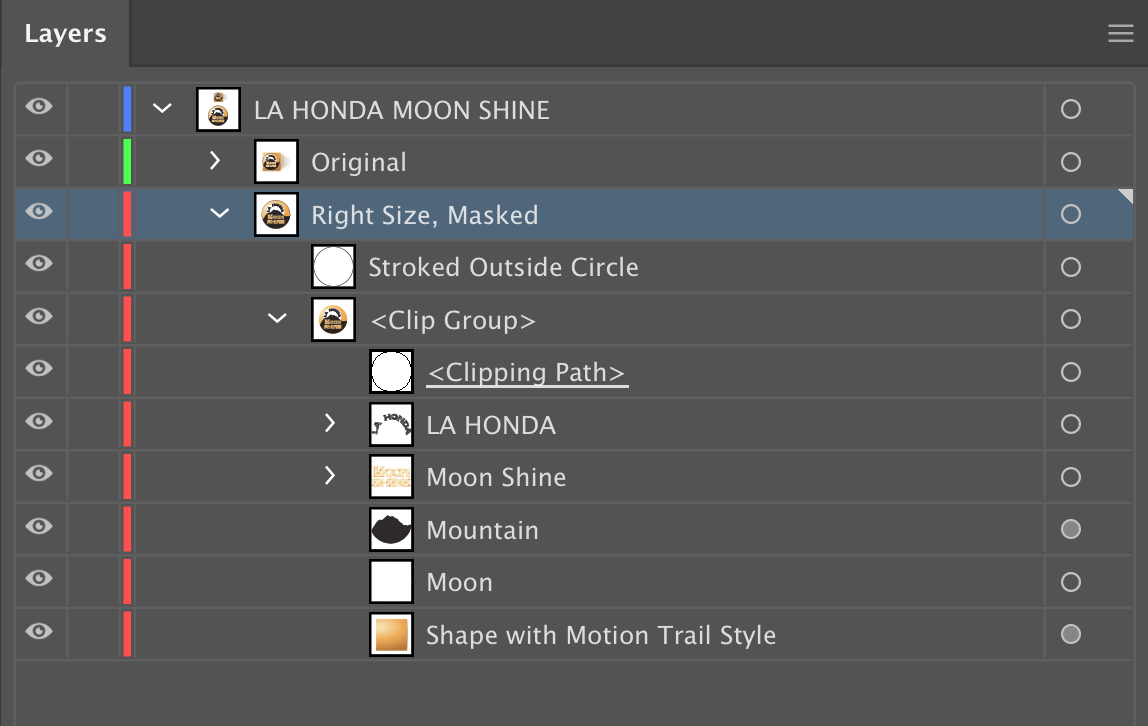This screenshot has width=1148, height=726.
Task: Click the LA HONDA MOON SHINE layer thumbnail
Action: (218, 110)
